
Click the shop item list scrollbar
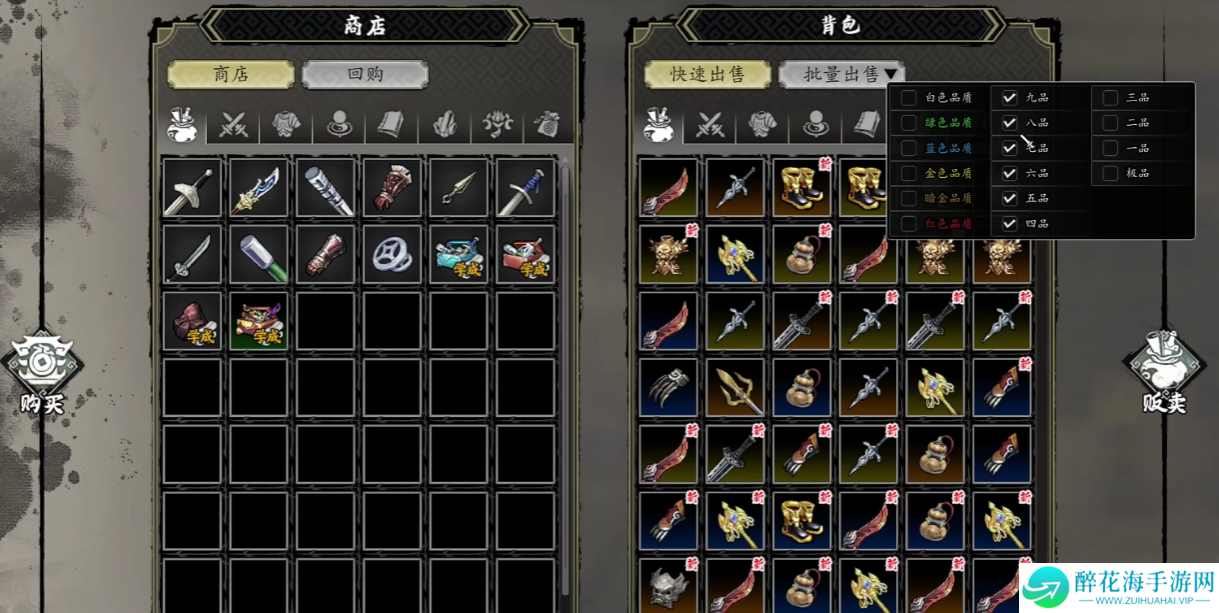pos(565,380)
